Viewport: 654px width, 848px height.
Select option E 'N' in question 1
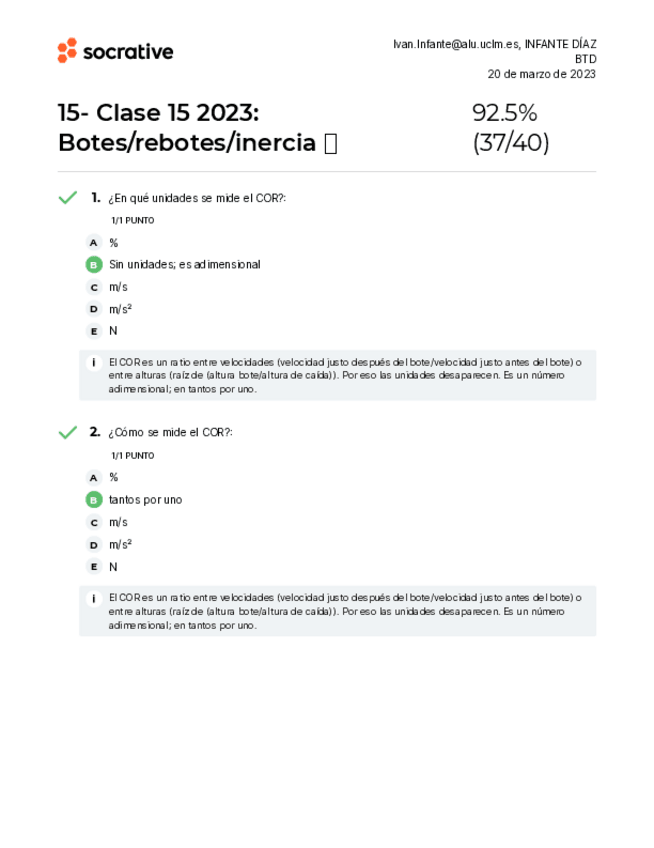(94, 331)
